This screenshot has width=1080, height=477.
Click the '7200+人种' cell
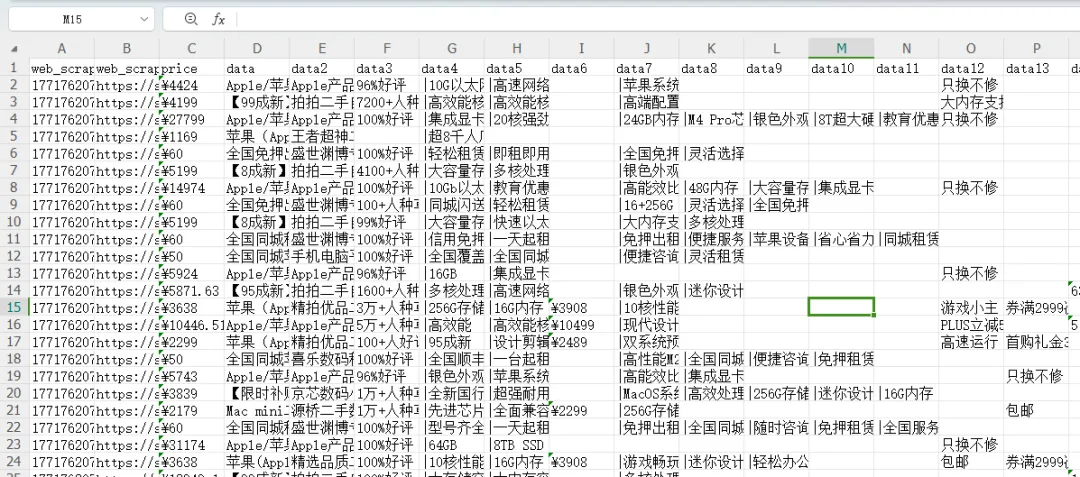[386, 103]
